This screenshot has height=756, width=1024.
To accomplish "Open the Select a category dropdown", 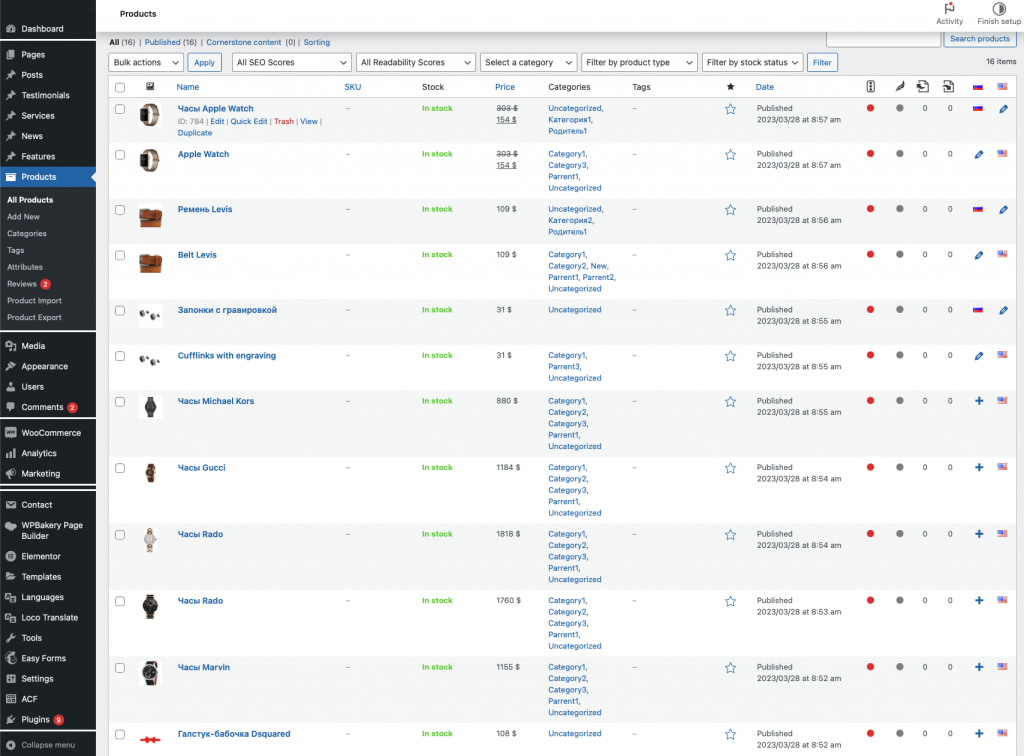I will coord(528,63).
